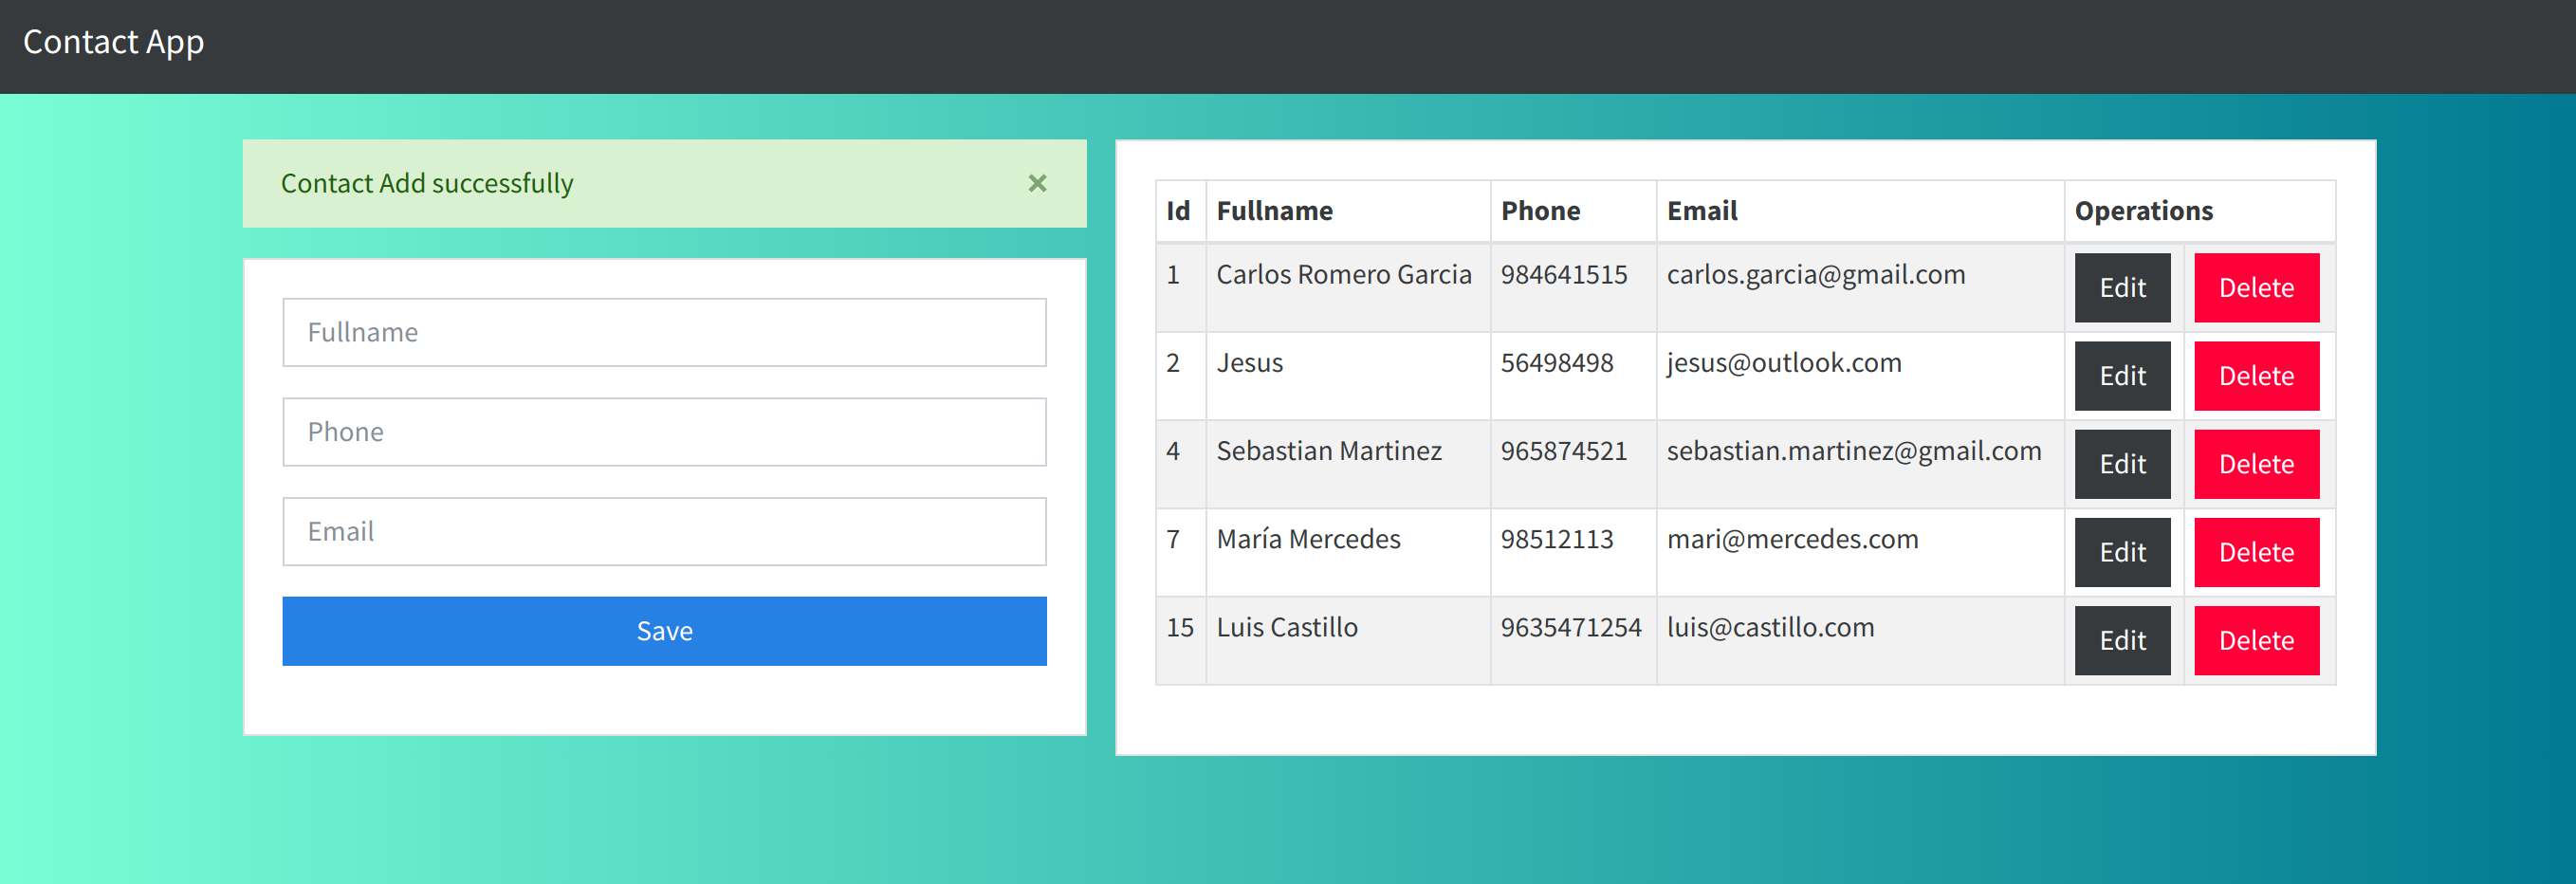
Task: Click the Email column header
Action: pos(1701,211)
